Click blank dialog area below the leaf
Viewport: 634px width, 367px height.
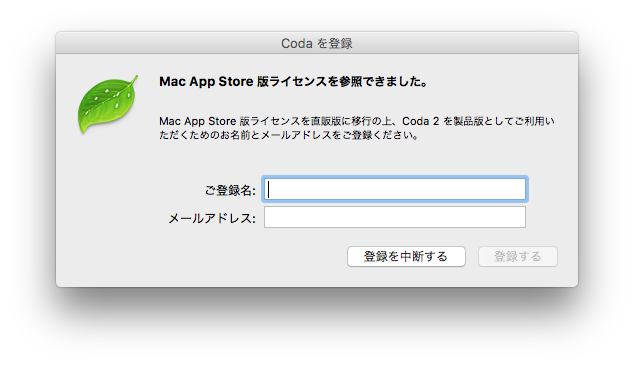click(x=107, y=202)
